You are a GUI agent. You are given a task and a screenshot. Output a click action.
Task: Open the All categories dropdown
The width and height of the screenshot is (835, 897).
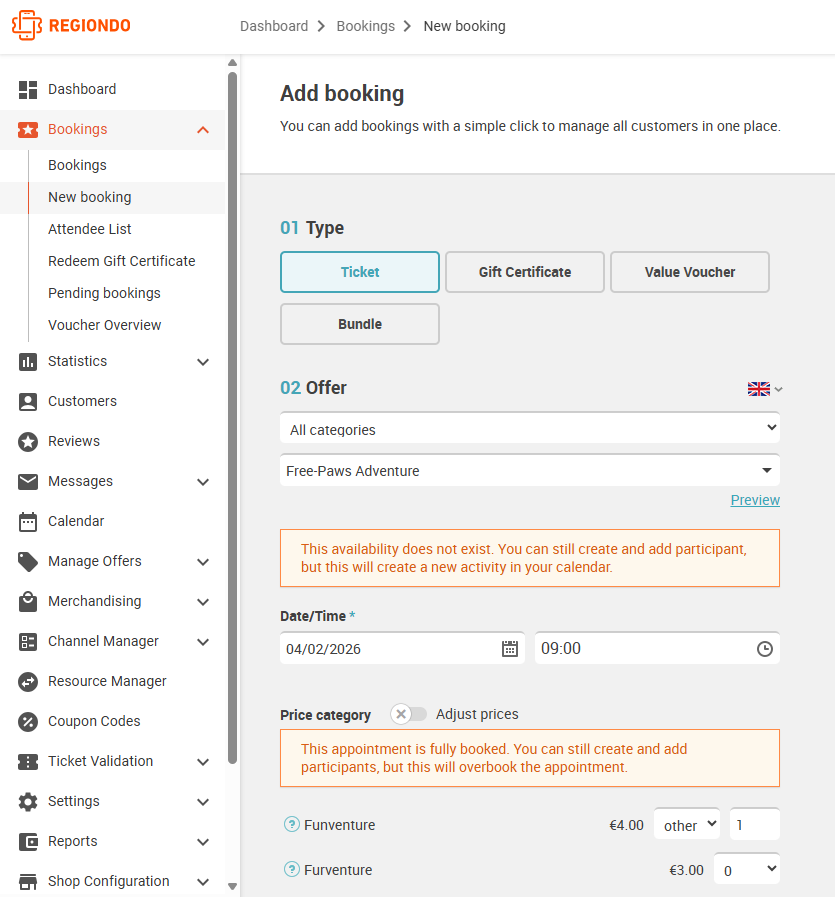click(x=530, y=428)
